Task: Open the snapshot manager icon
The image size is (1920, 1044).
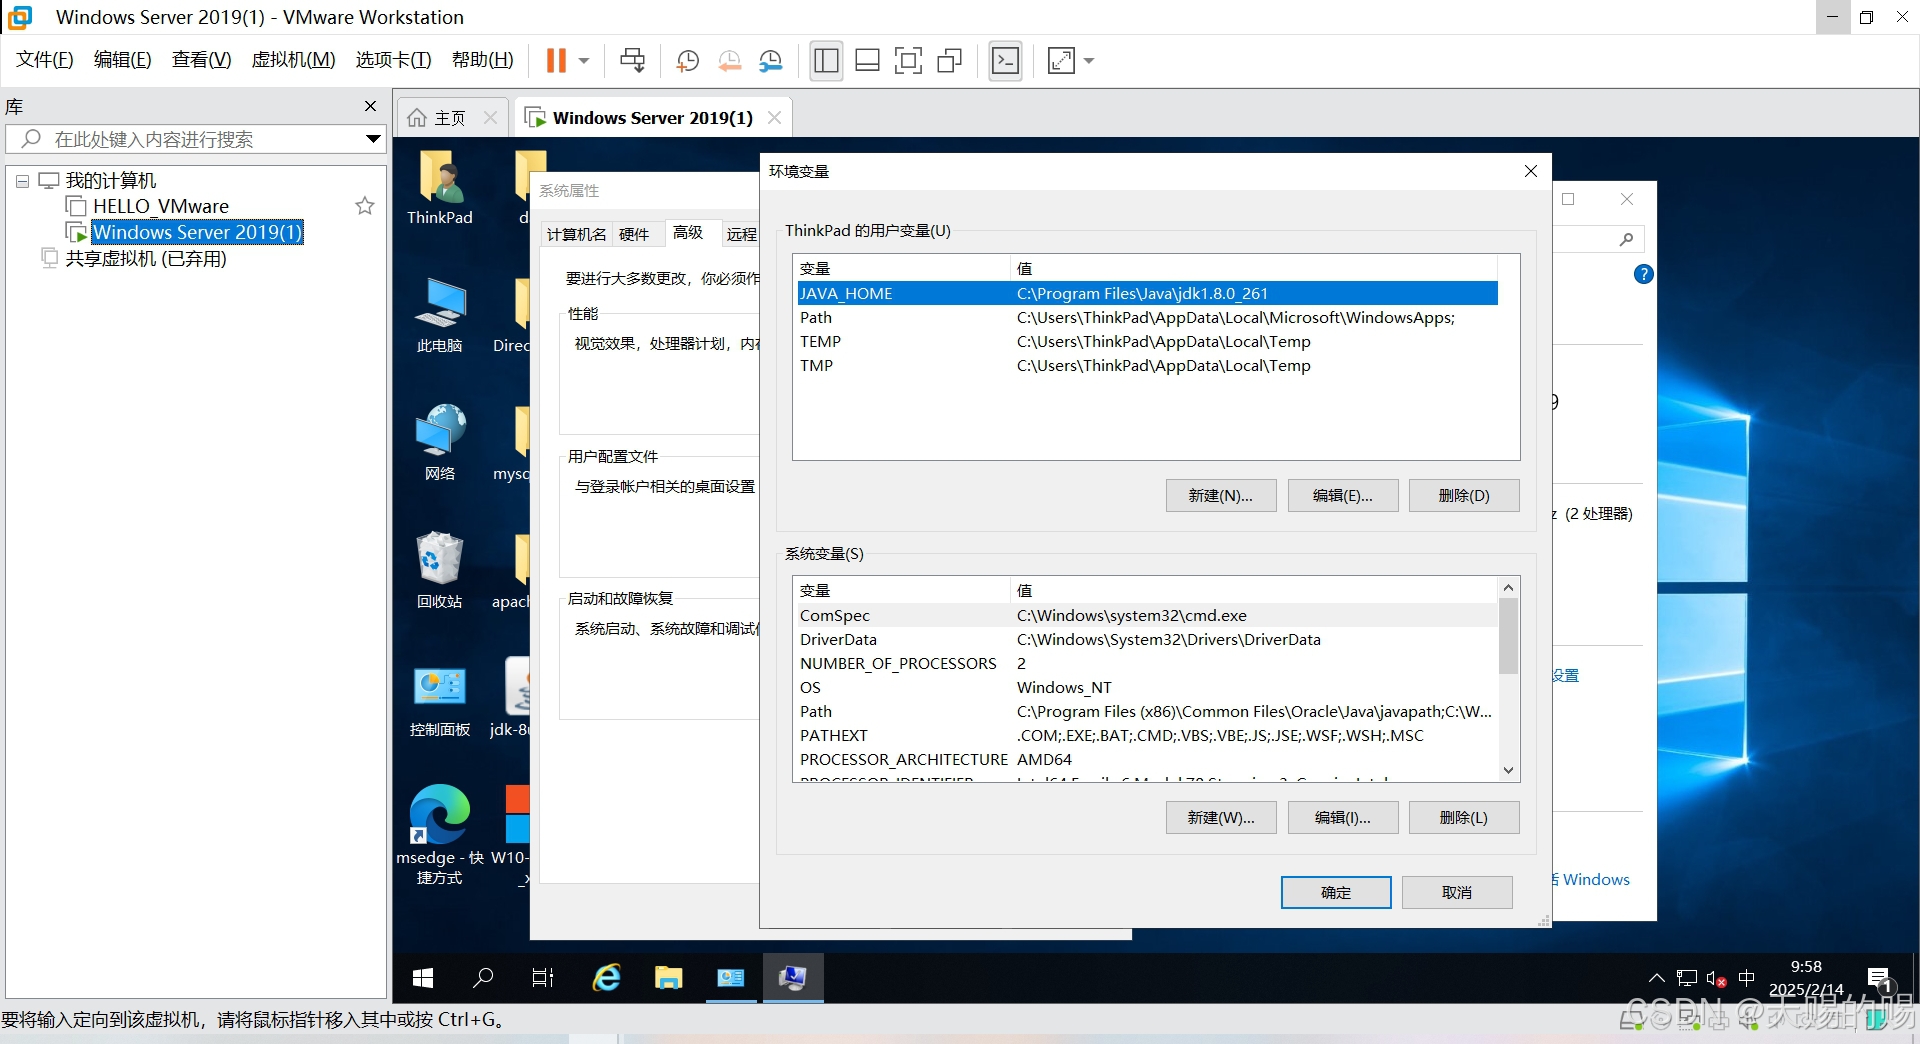Action: tap(771, 61)
